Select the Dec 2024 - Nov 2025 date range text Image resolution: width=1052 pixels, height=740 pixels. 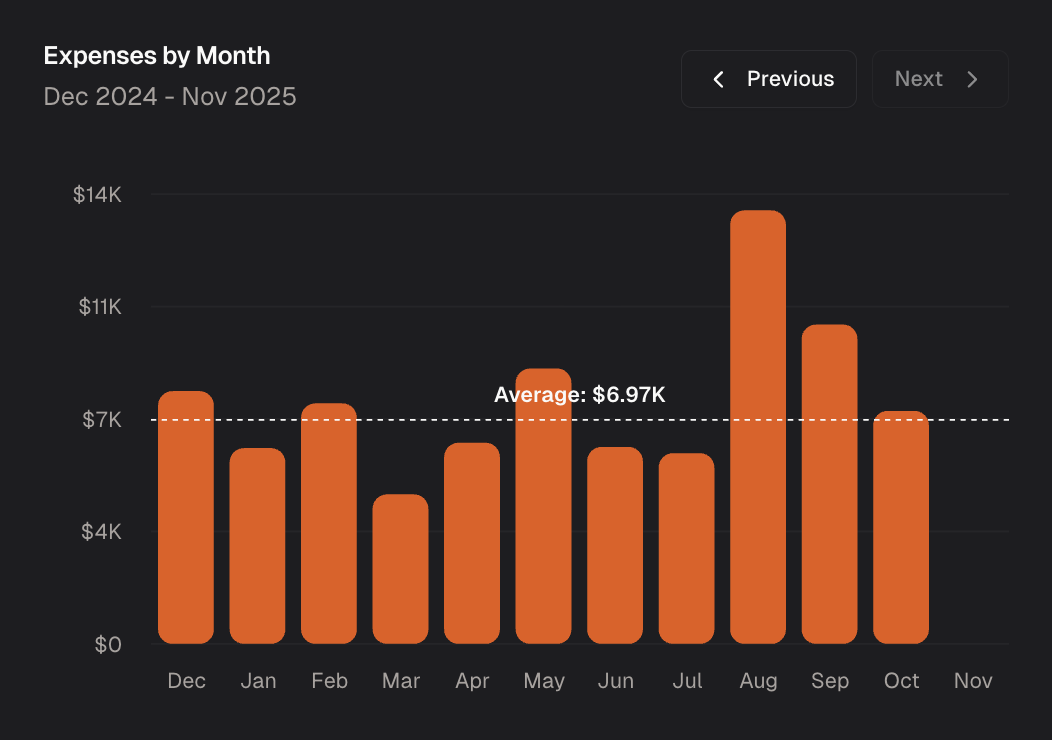(170, 97)
